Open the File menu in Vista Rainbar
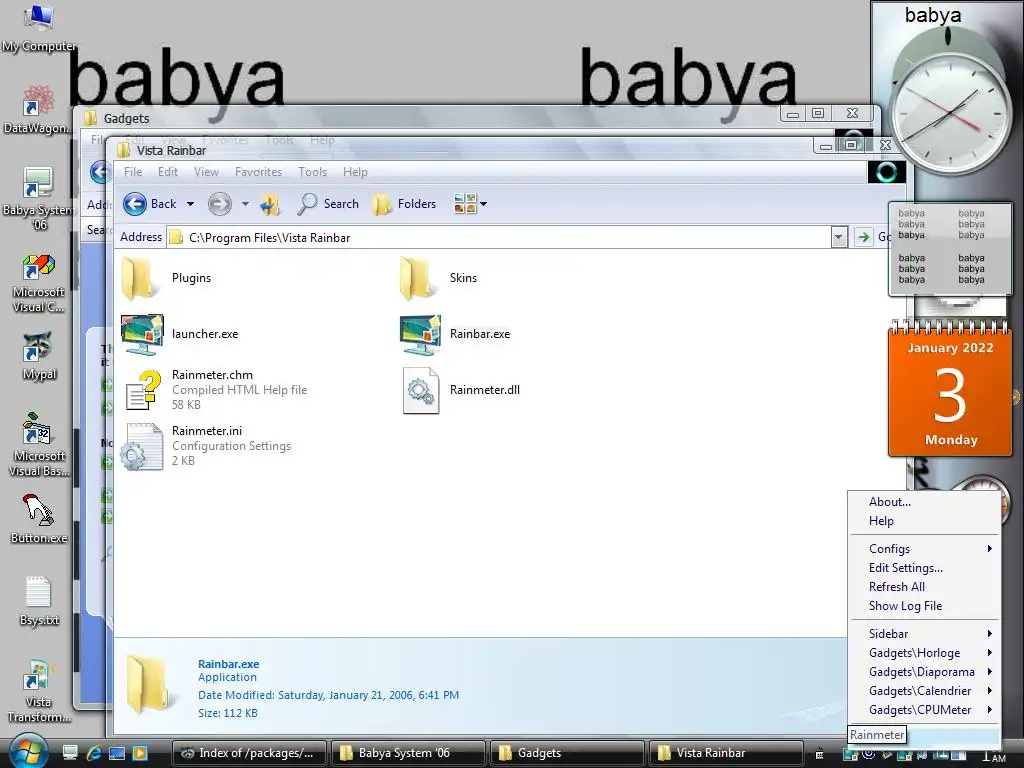 click(x=133, y=172)
